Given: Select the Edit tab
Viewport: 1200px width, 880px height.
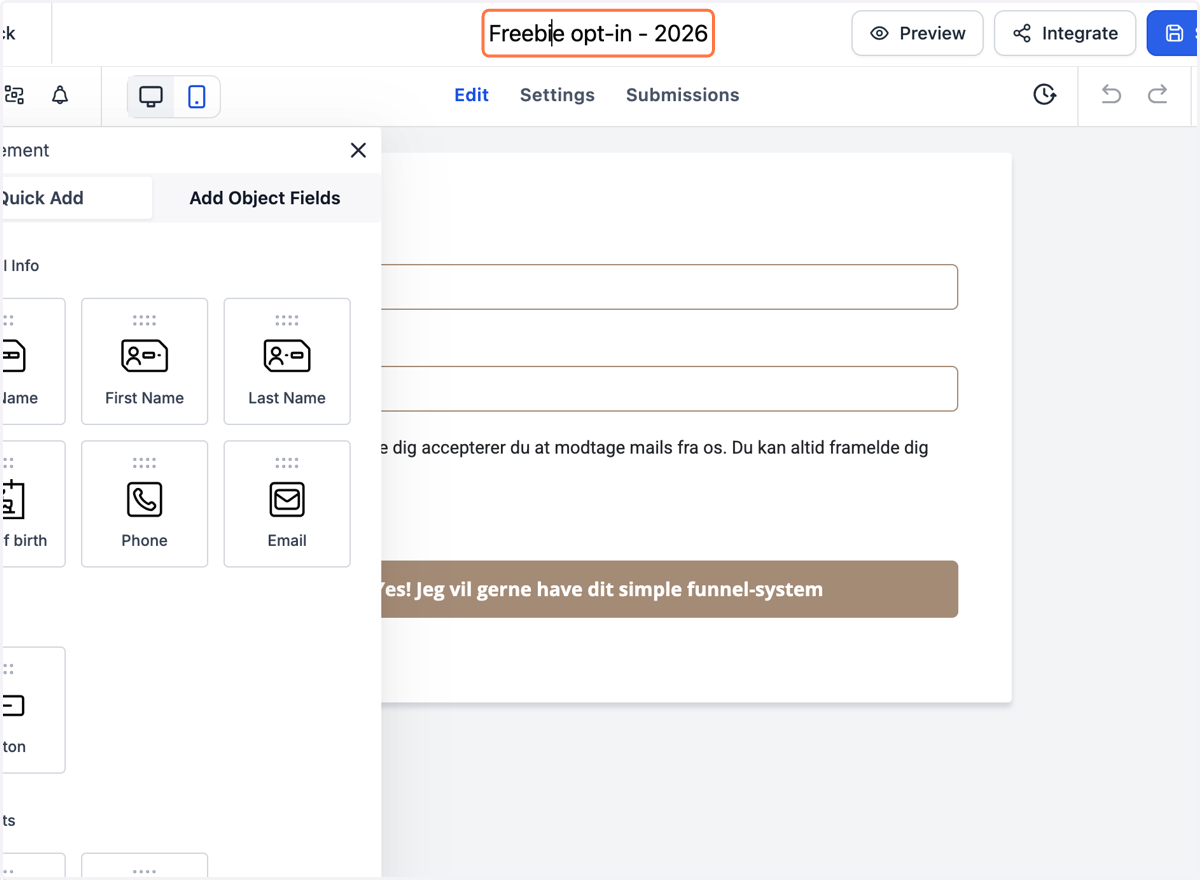Looking at the screenshot, I should (471, 95).
